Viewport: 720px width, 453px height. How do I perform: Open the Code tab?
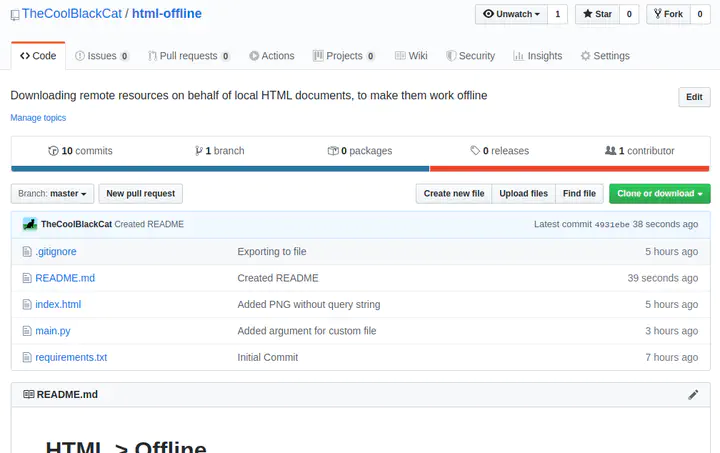[x=38, y=56]
